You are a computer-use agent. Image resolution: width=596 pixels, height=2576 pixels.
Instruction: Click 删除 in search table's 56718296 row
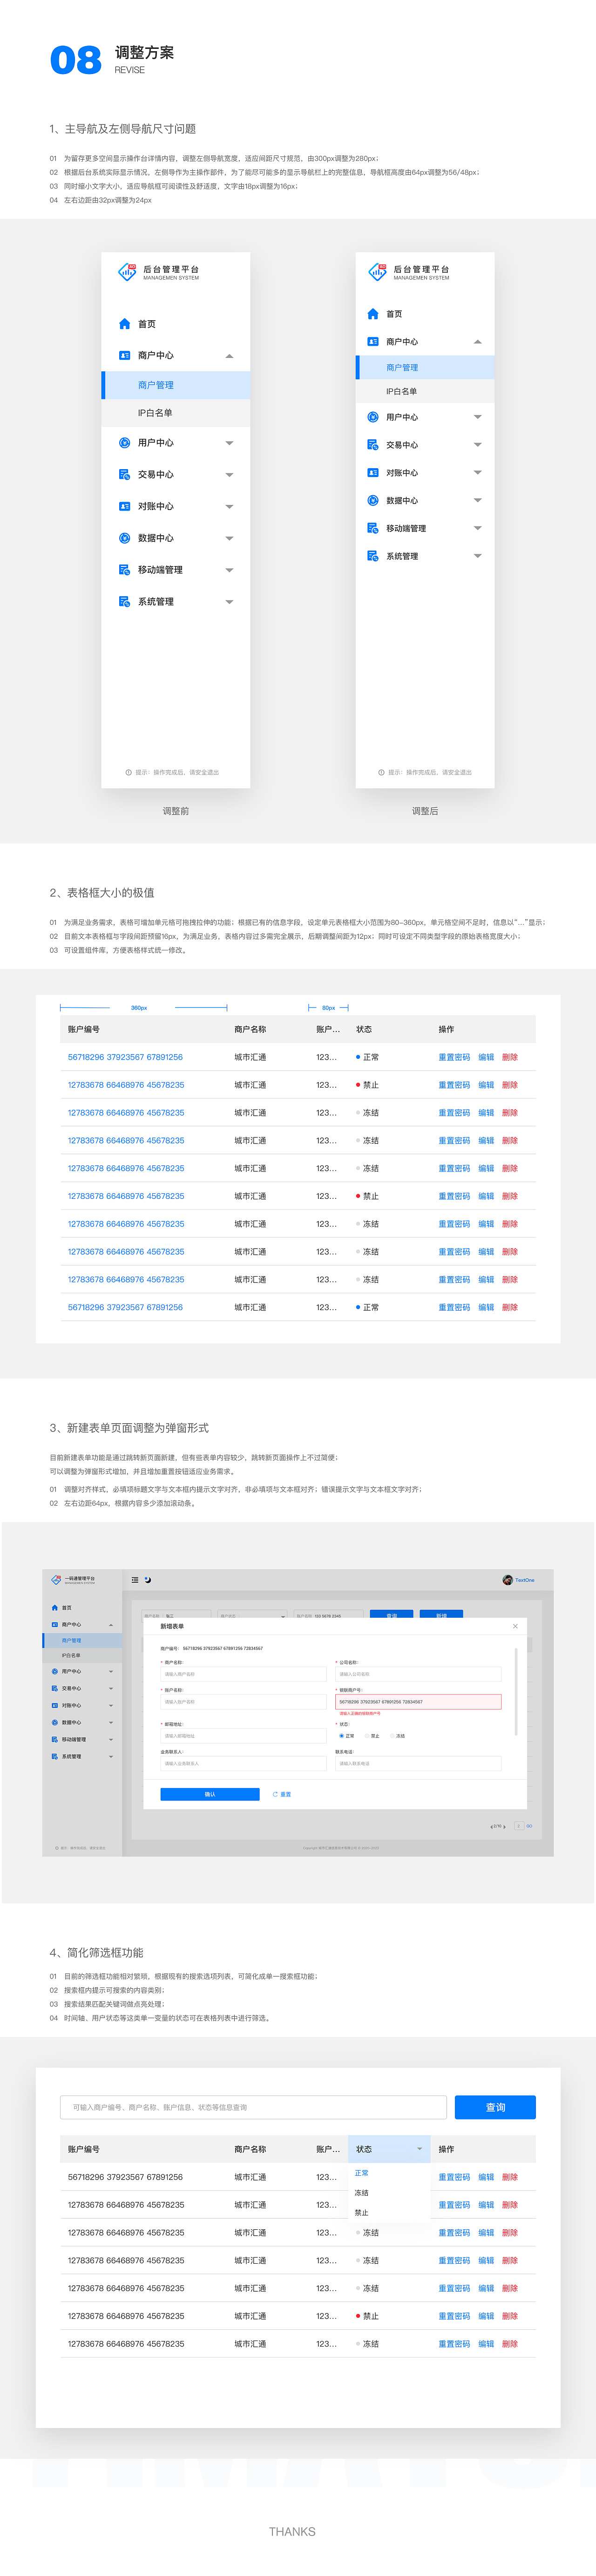510,2177
